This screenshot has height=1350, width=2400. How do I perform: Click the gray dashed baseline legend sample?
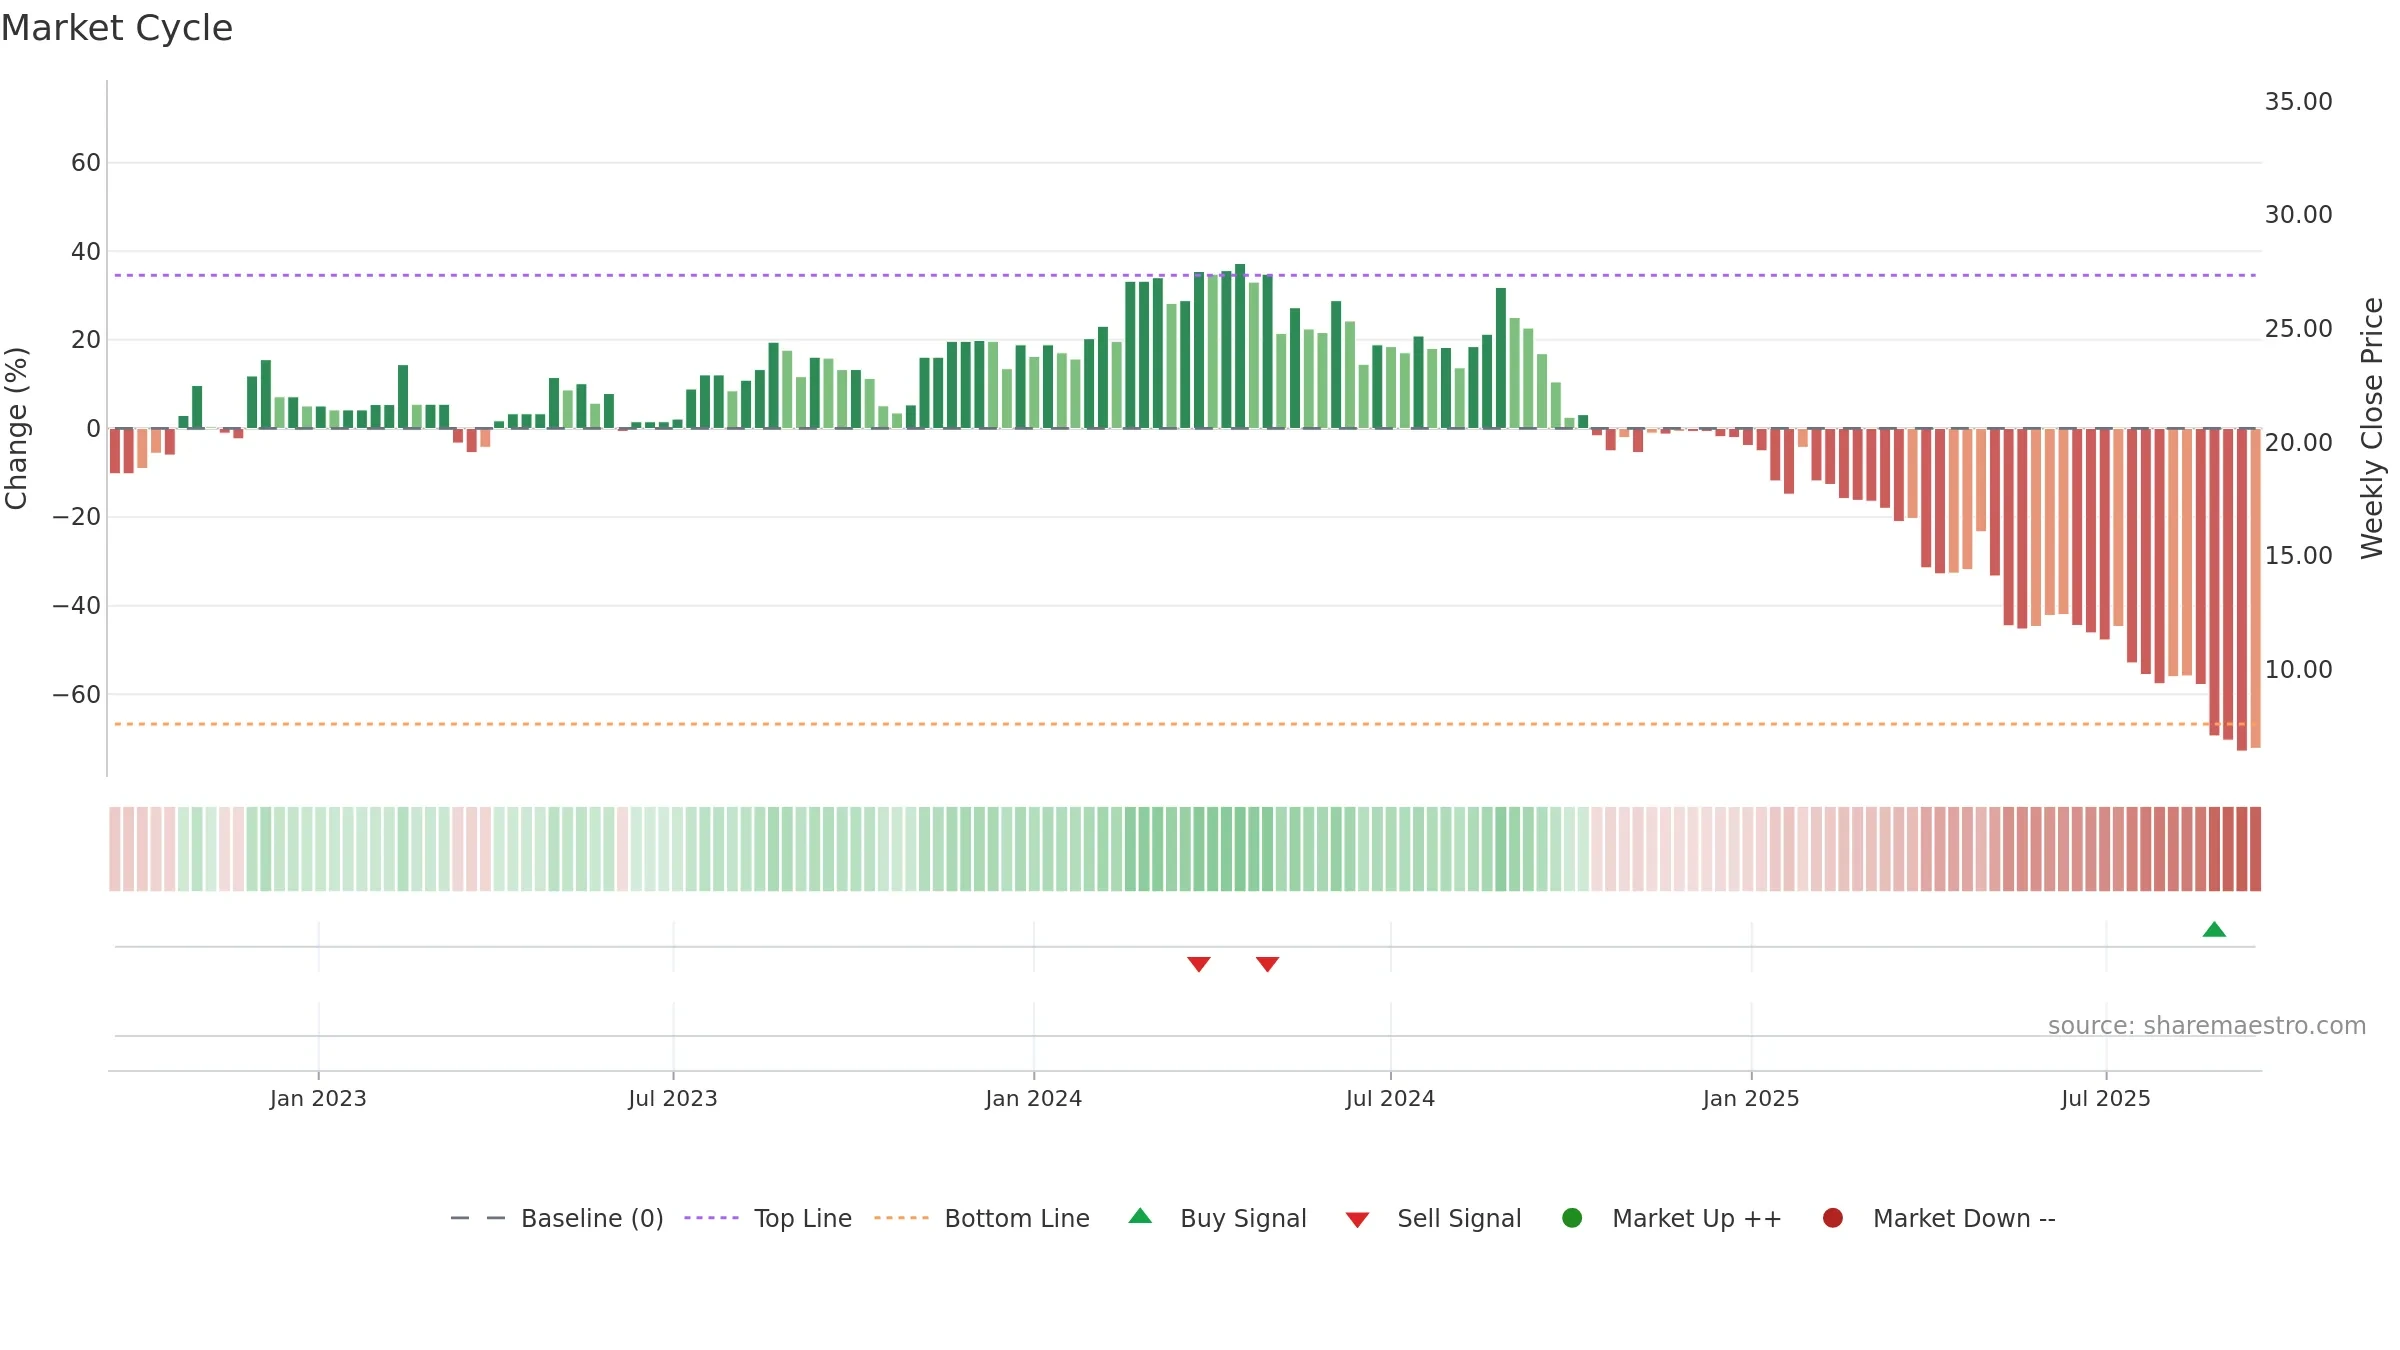(478, 1218)
